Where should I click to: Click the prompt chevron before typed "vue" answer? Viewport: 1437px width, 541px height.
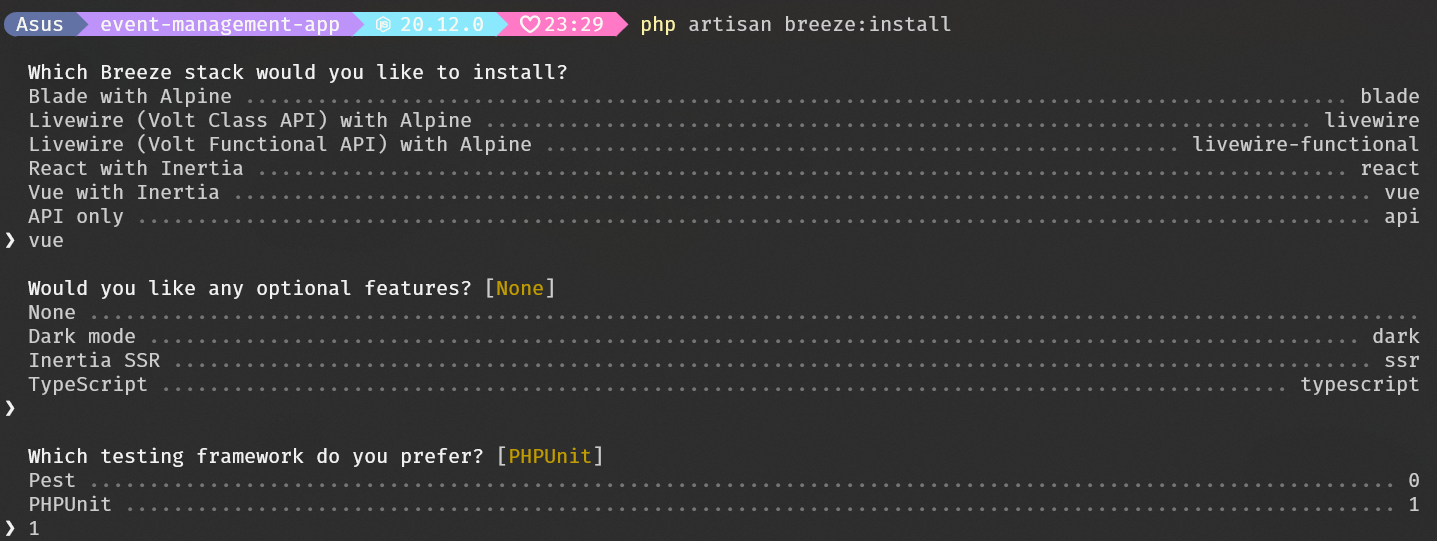tap(10, 240)
